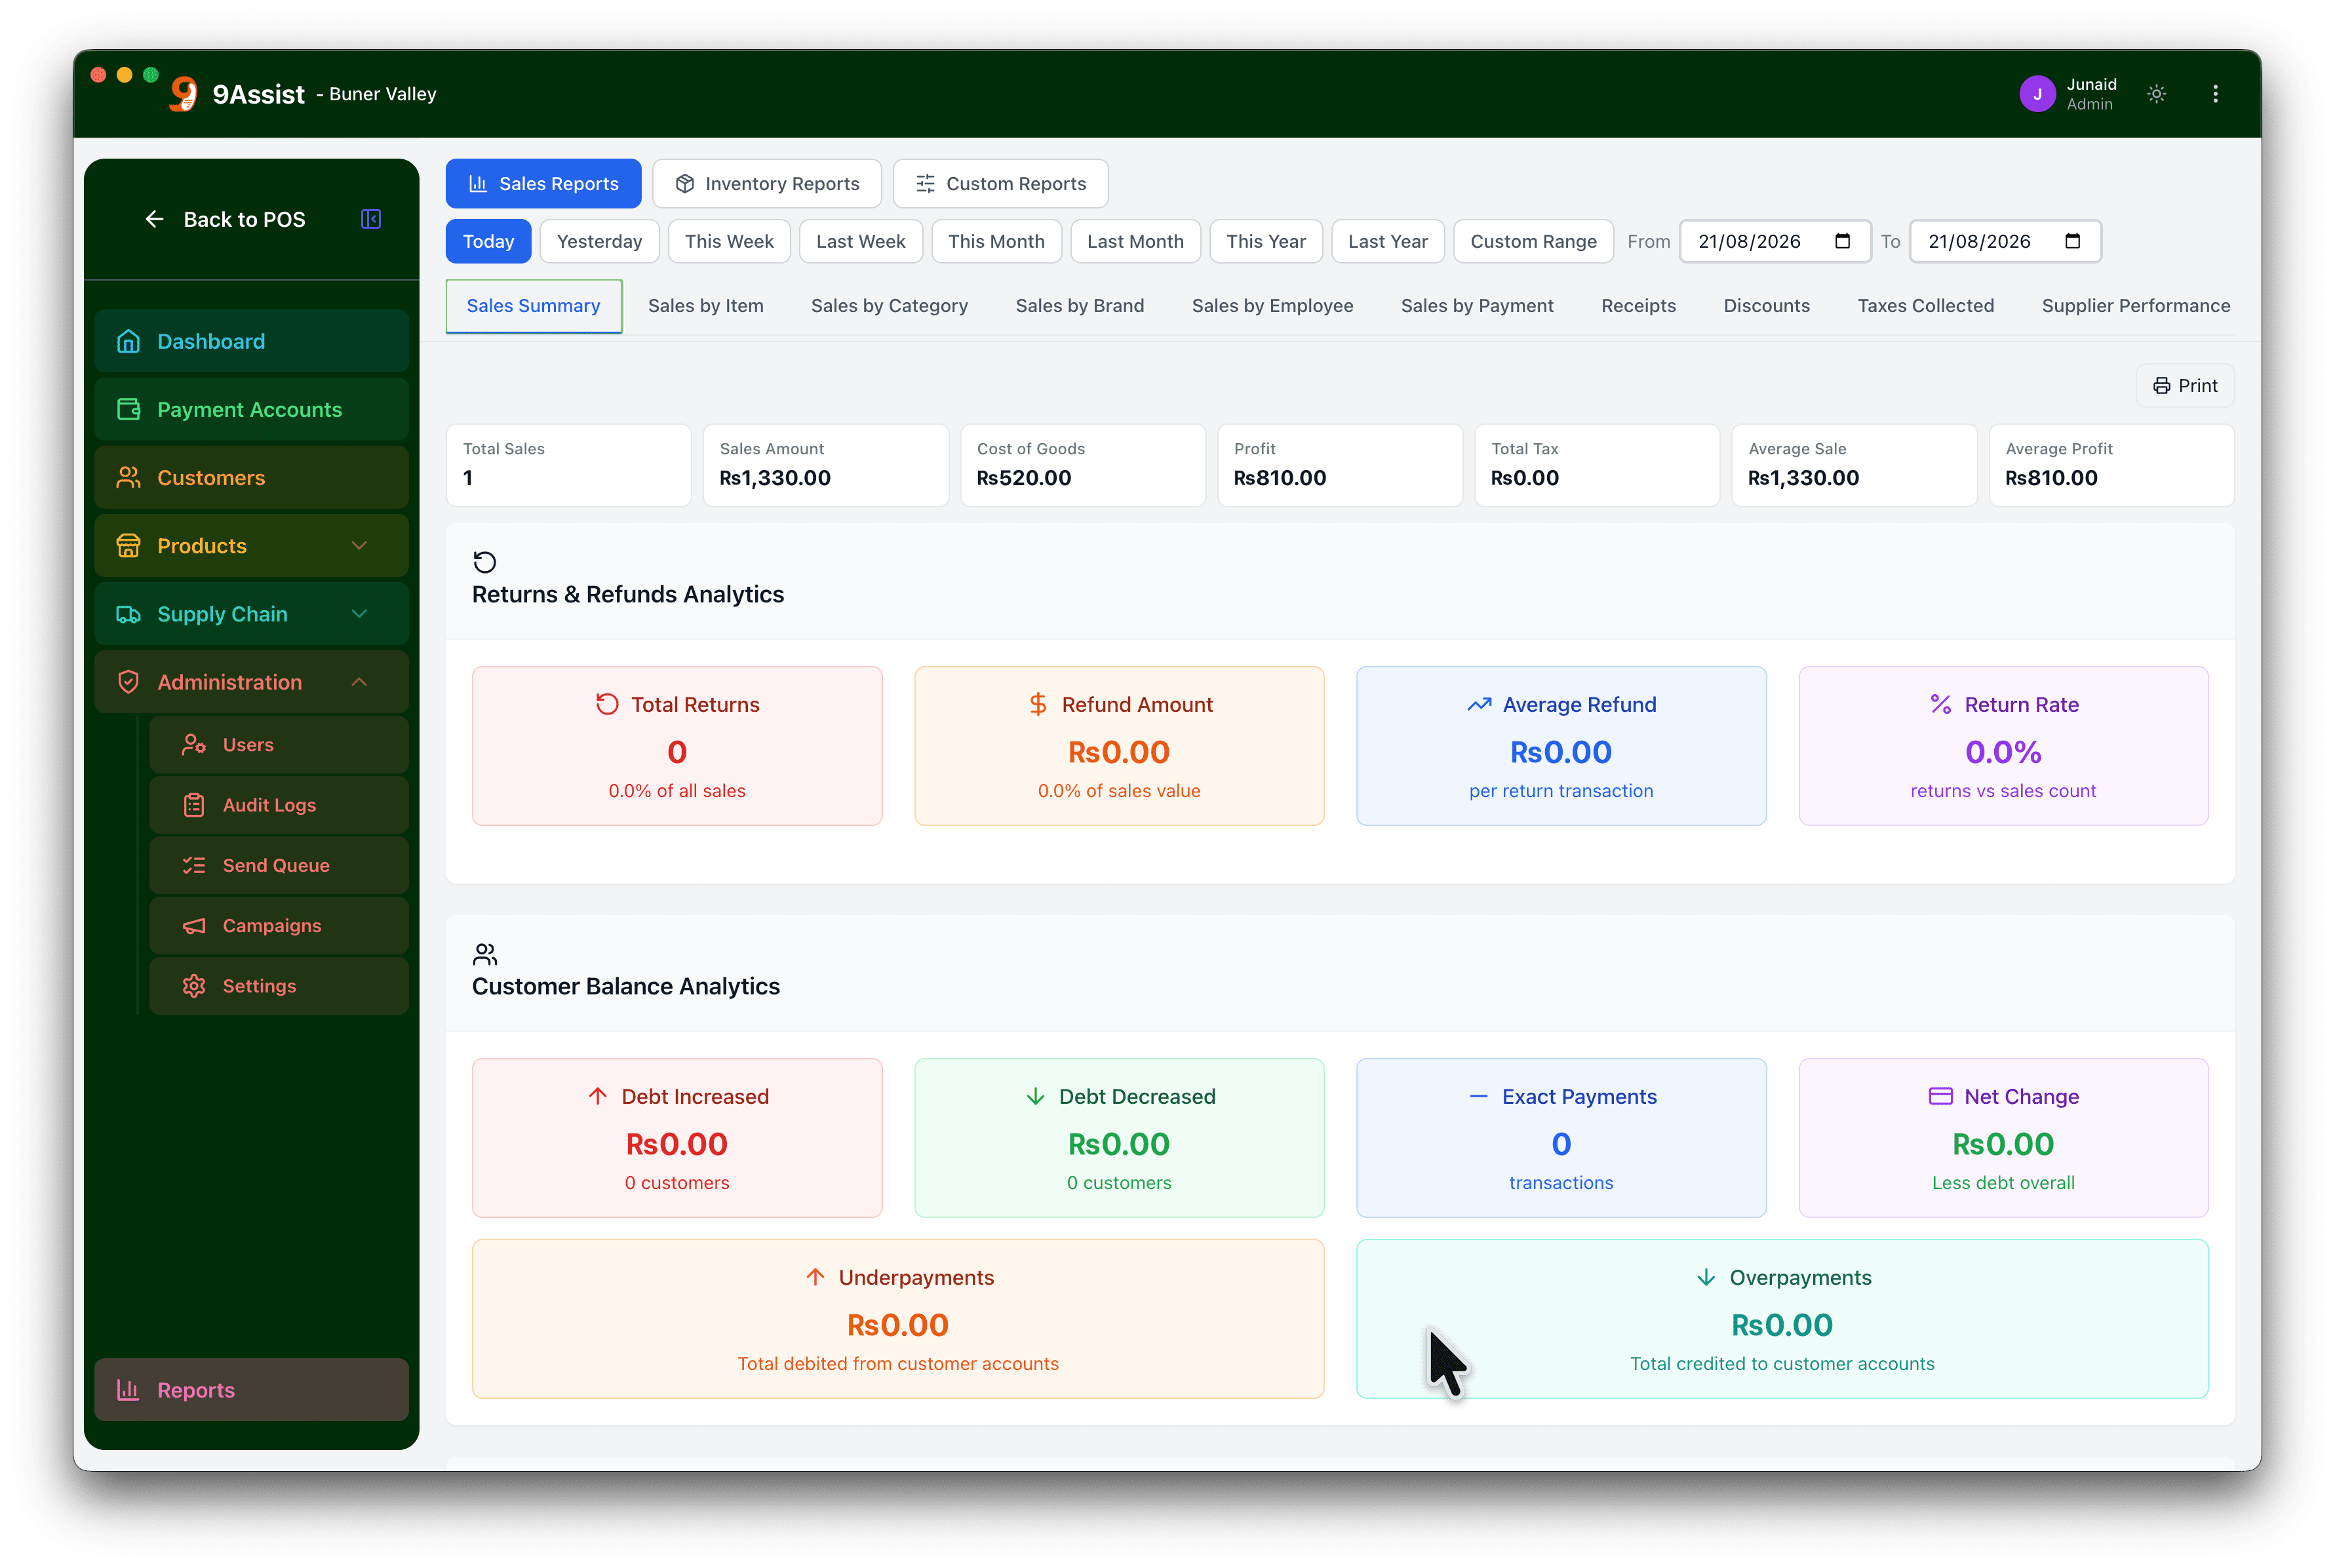Select Sales by Payment tab
The height and width of the screenshot is (1568, 2335).
(x=1477, y=306)
